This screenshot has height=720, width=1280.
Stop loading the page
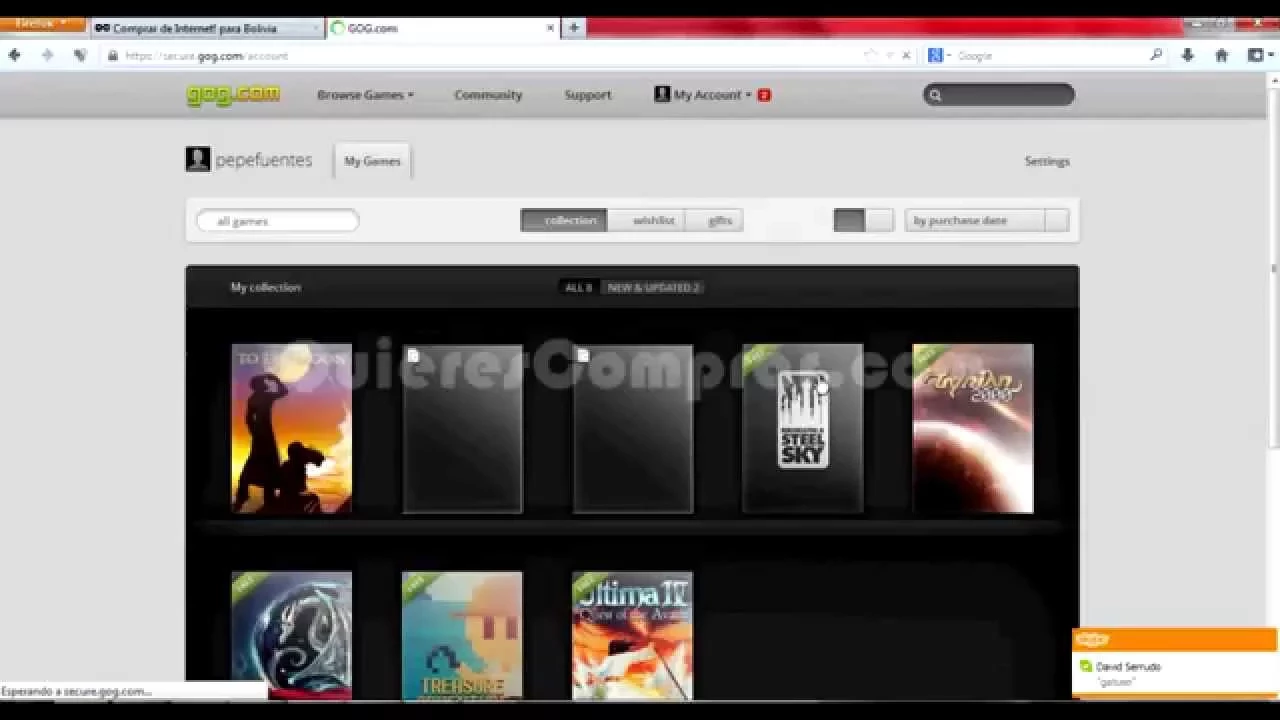click(x=906, y=56)
